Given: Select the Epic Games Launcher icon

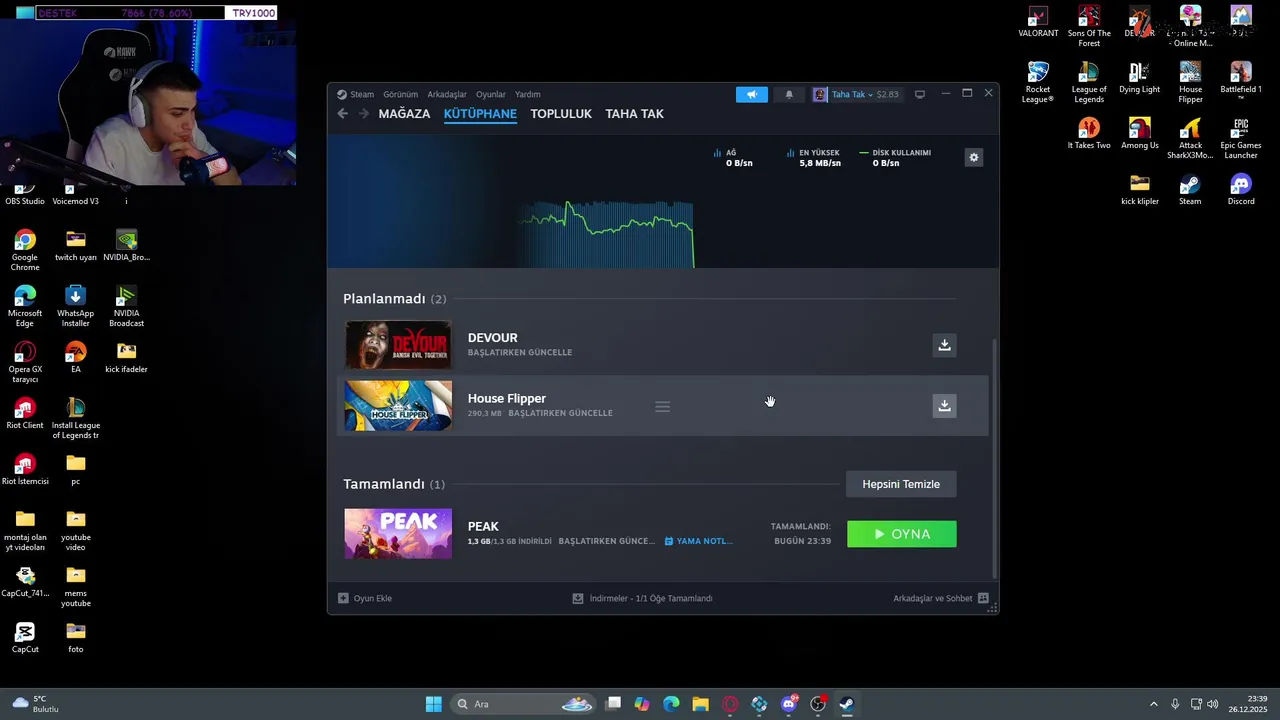Looking at the screenshot, I should click(x=1241, y=139).
